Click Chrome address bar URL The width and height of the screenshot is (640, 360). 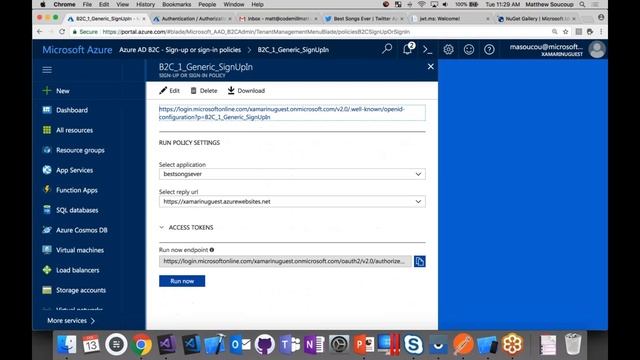256,32
